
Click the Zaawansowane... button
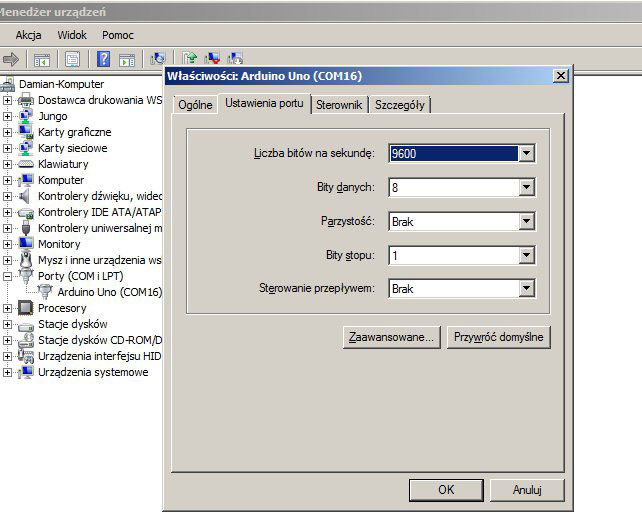point(391,337)
